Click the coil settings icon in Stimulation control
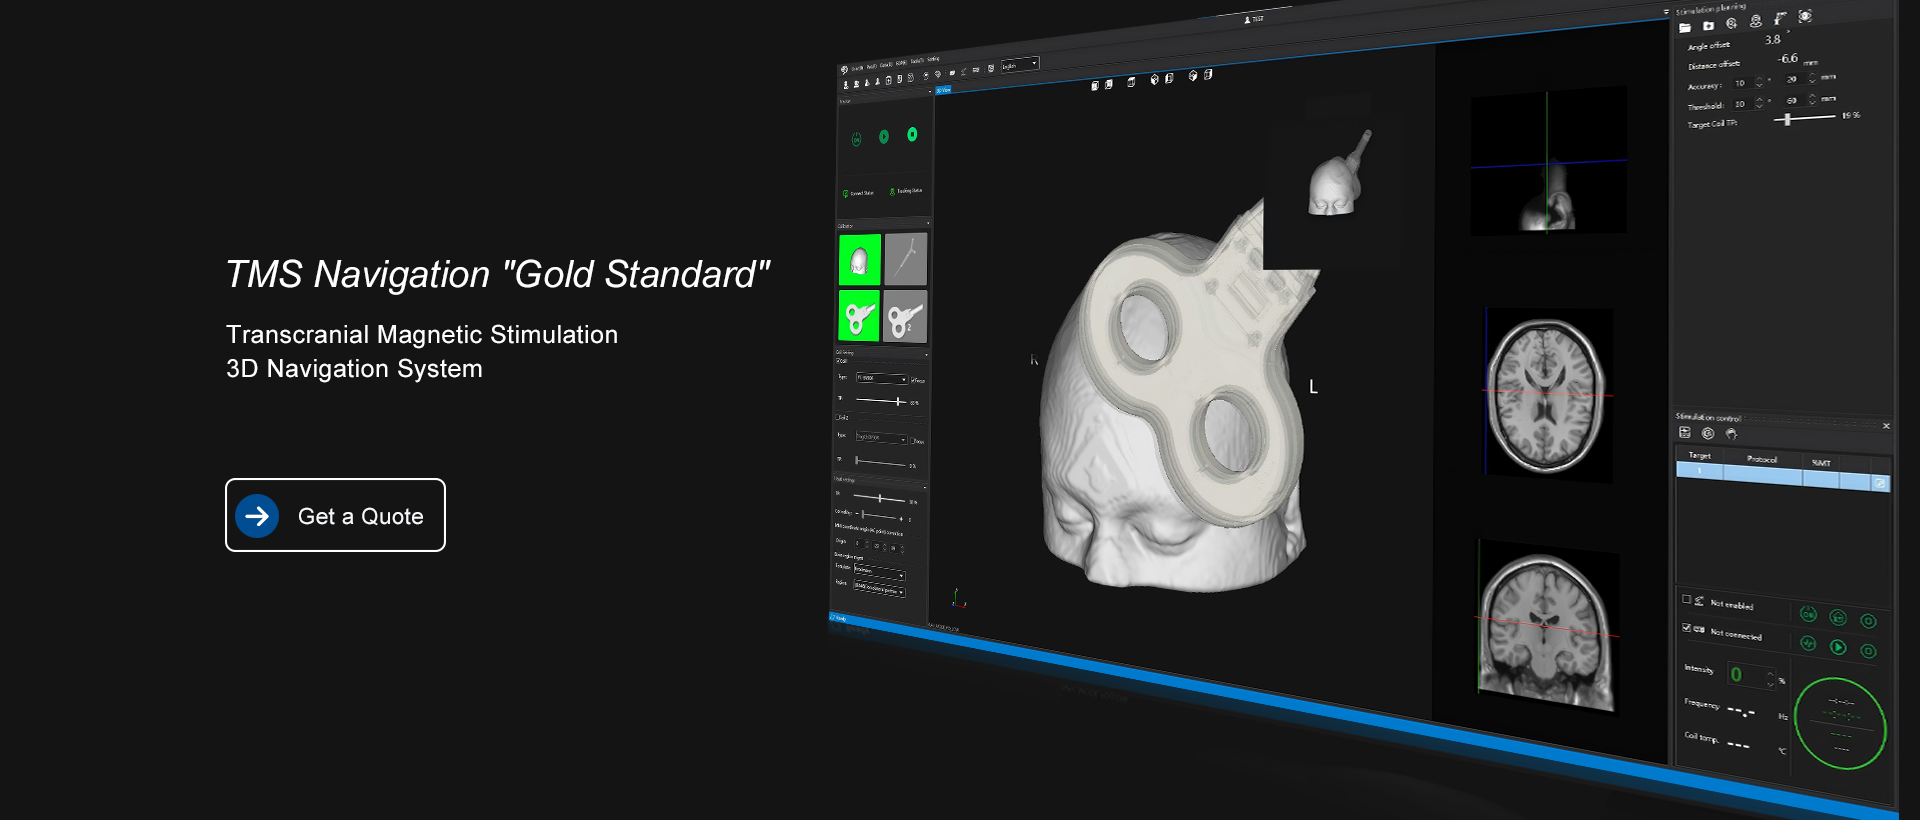Screen dimensions: 1920x820 click(x=1708, y=433)
